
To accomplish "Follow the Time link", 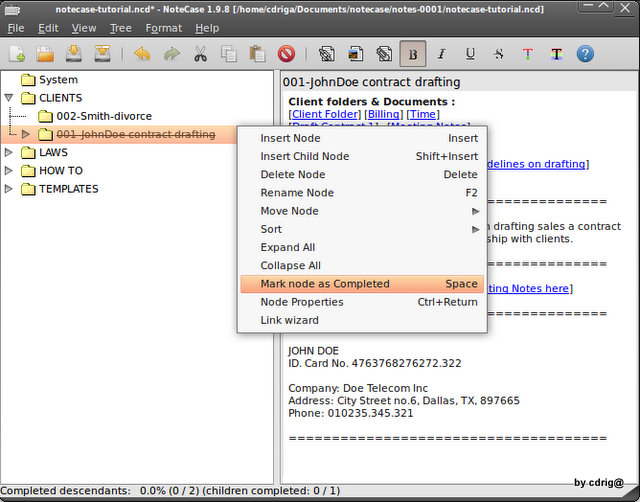I will [x=423, y=114].
